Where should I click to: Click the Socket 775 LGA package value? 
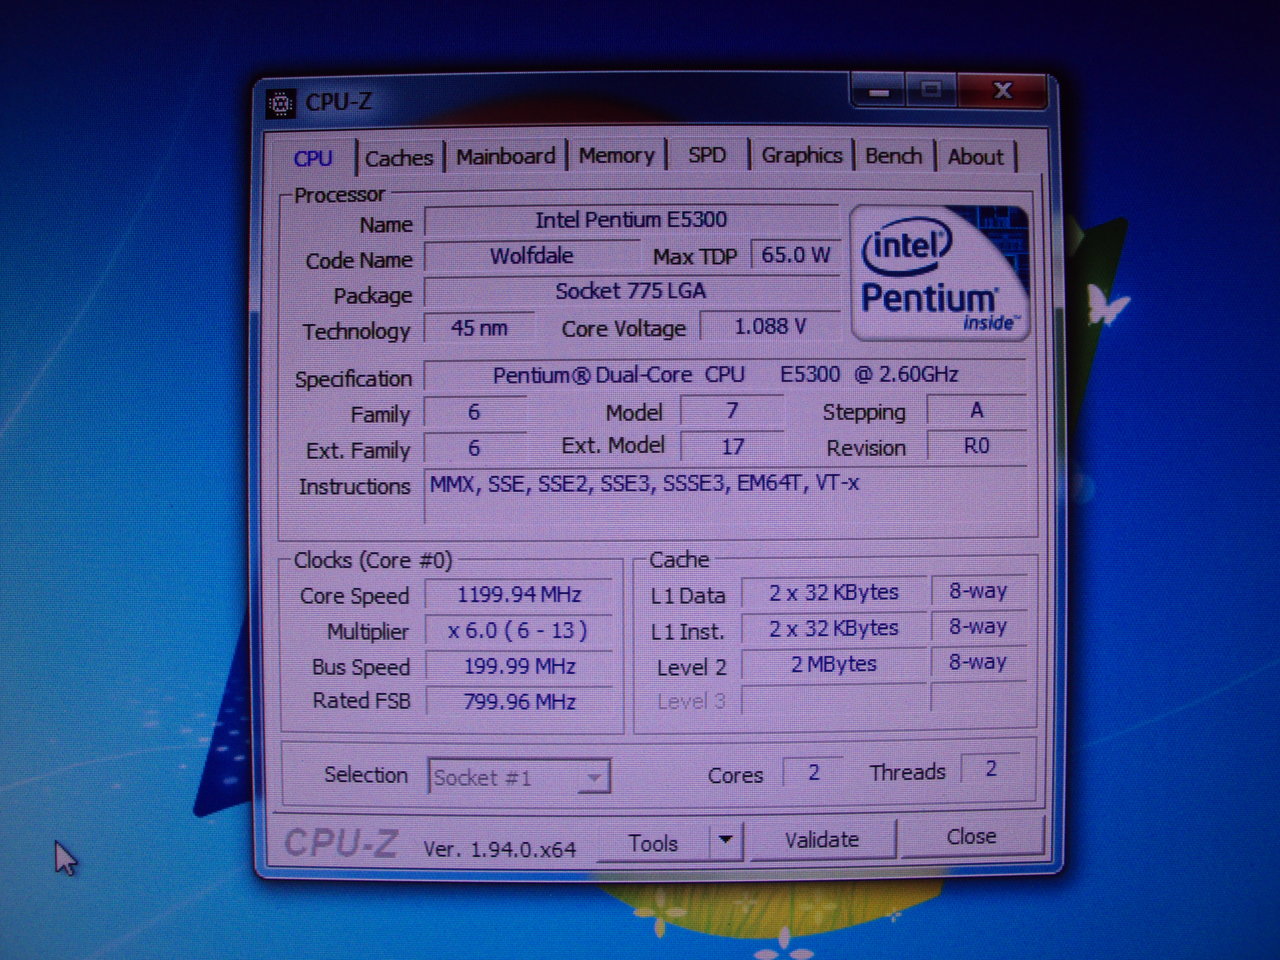tap(631, 291)
